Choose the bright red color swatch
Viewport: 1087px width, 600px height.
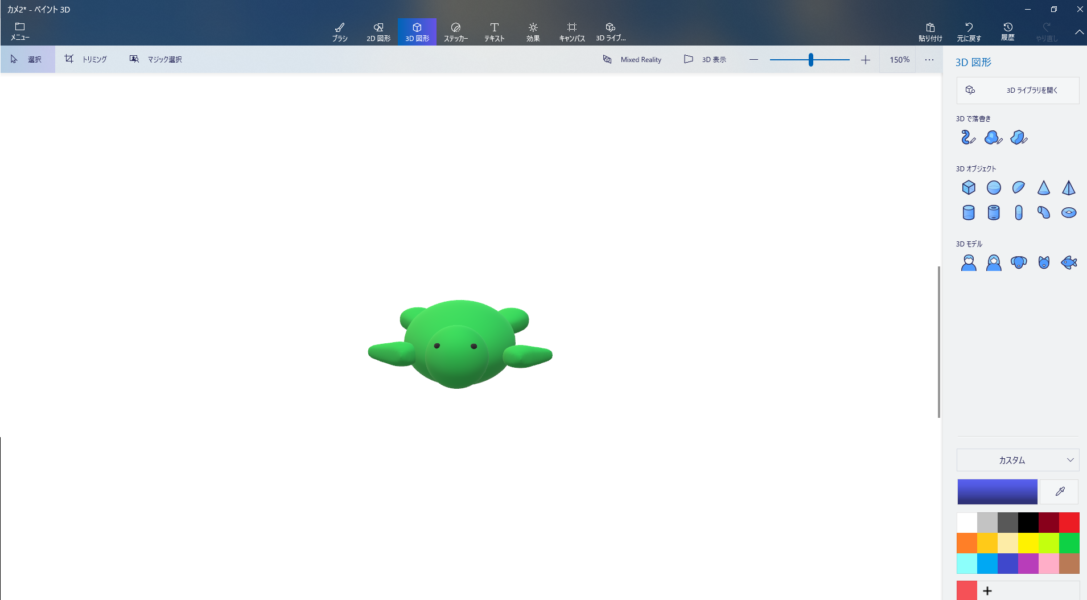point(1069,522)
